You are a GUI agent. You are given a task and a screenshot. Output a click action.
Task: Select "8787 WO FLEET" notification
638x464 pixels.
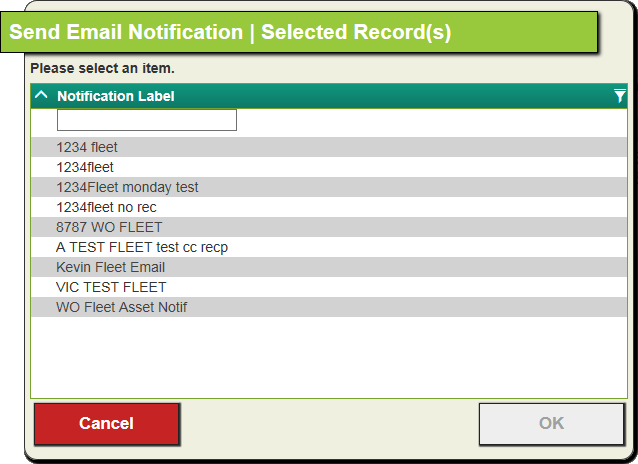point(329,227)
